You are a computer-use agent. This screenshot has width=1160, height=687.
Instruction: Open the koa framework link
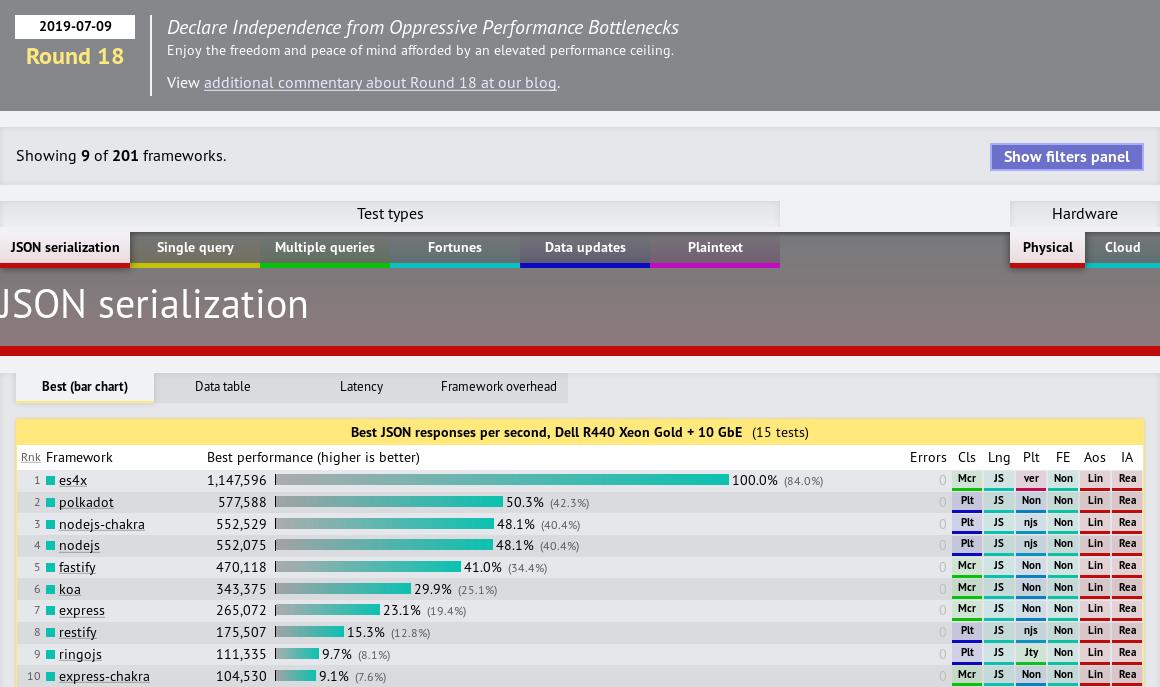[x=70, y=589]
